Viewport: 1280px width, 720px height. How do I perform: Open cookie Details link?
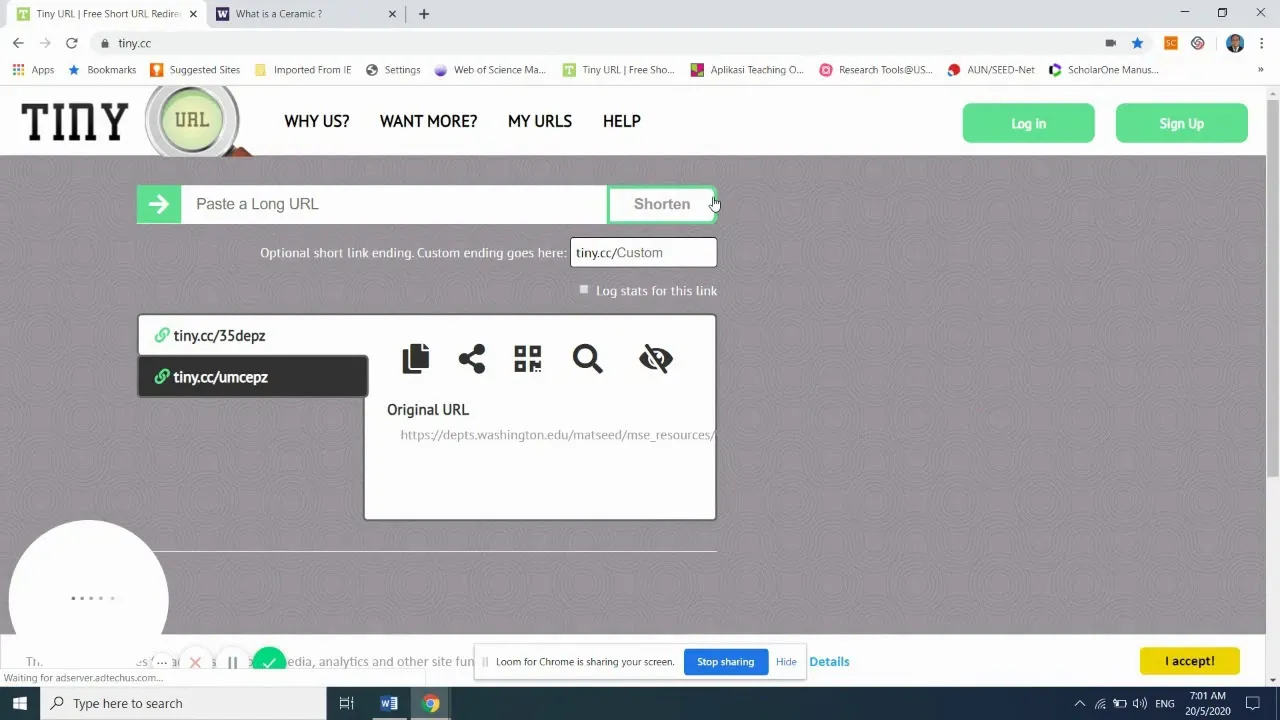(829, 662)
